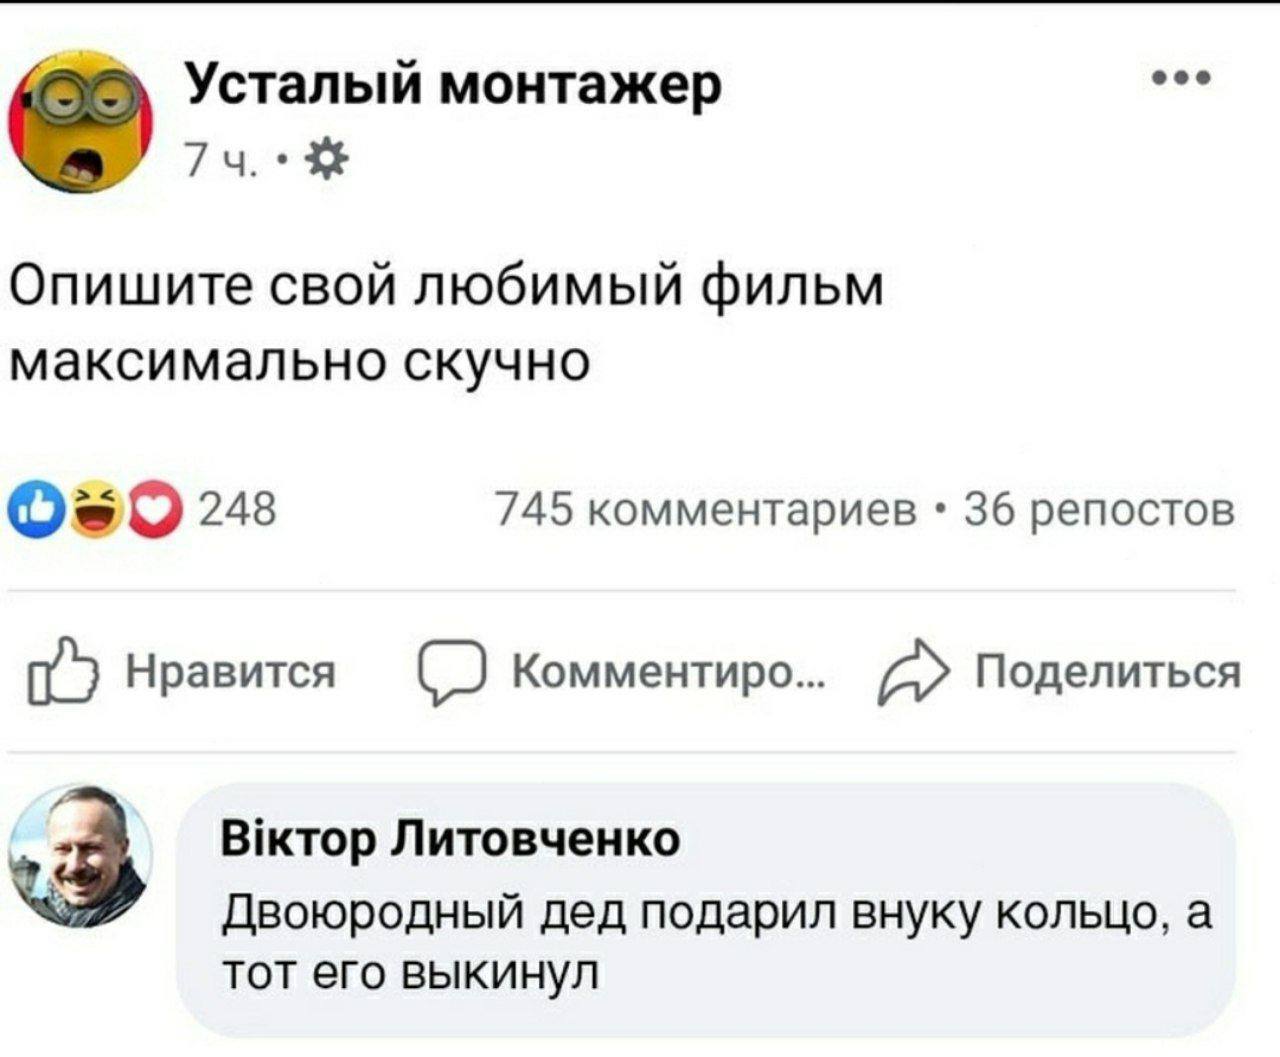Viewport: 1280px width, 1057px height.
Task: Open the Віктор Литовченко commenter name link
Action: point(449,840)
